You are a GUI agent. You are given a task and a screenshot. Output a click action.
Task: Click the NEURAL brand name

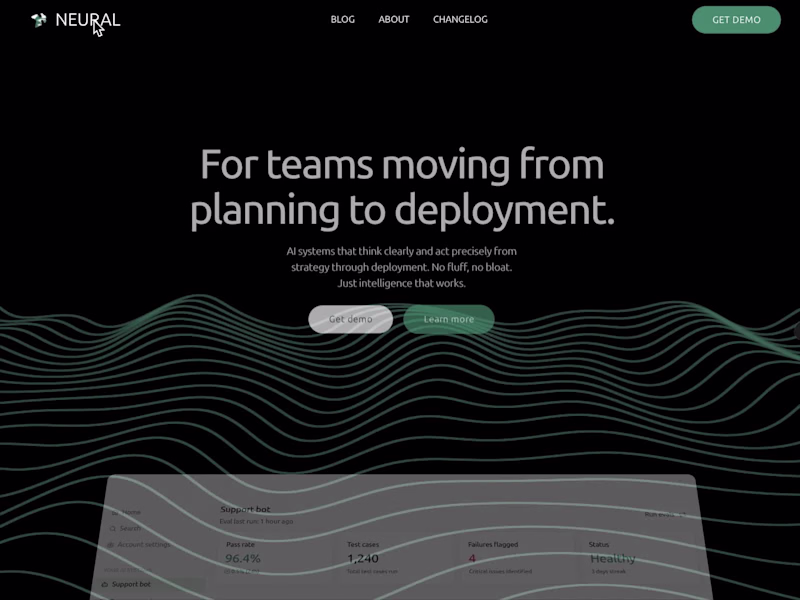coord(88,20)
